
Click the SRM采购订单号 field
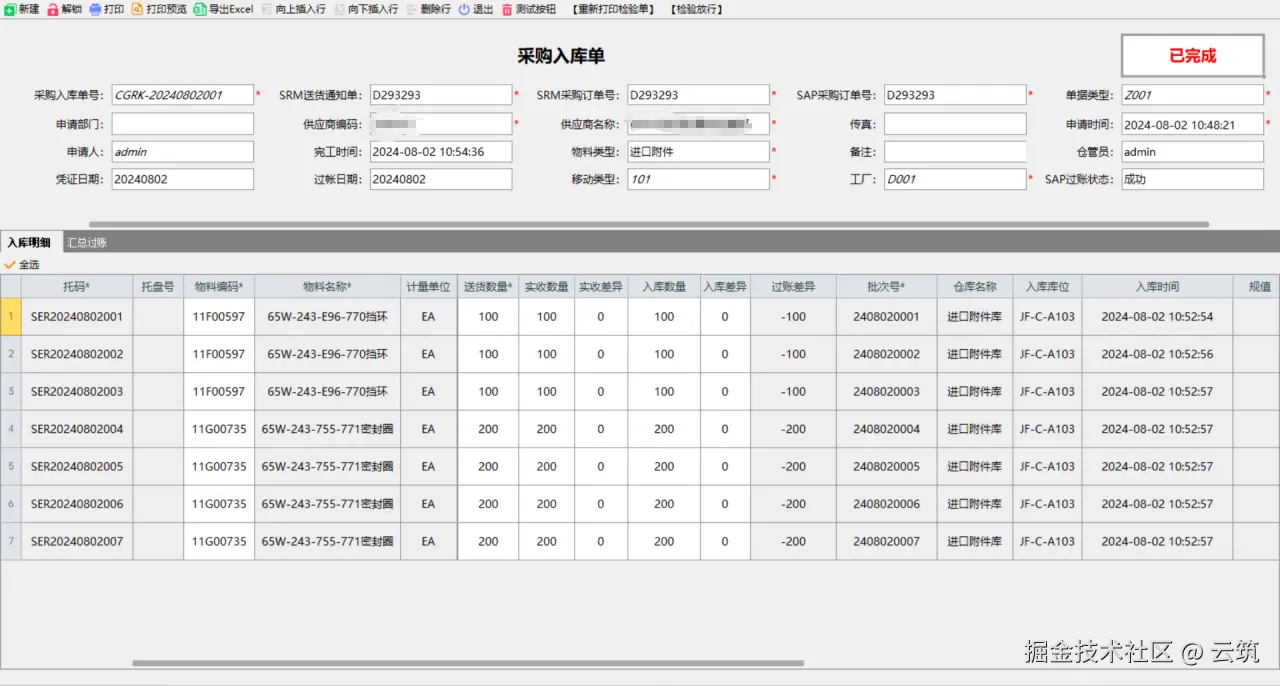pyautogui.click(x=698, y=95)
